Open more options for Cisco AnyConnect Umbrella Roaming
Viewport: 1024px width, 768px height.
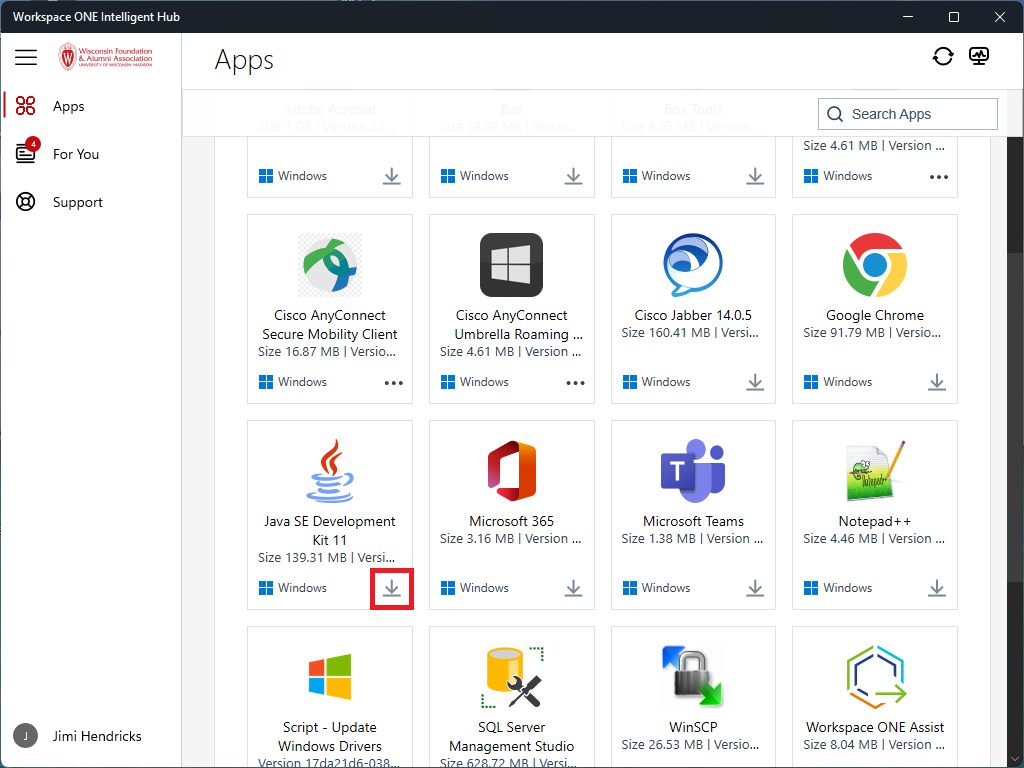(575, 383)
